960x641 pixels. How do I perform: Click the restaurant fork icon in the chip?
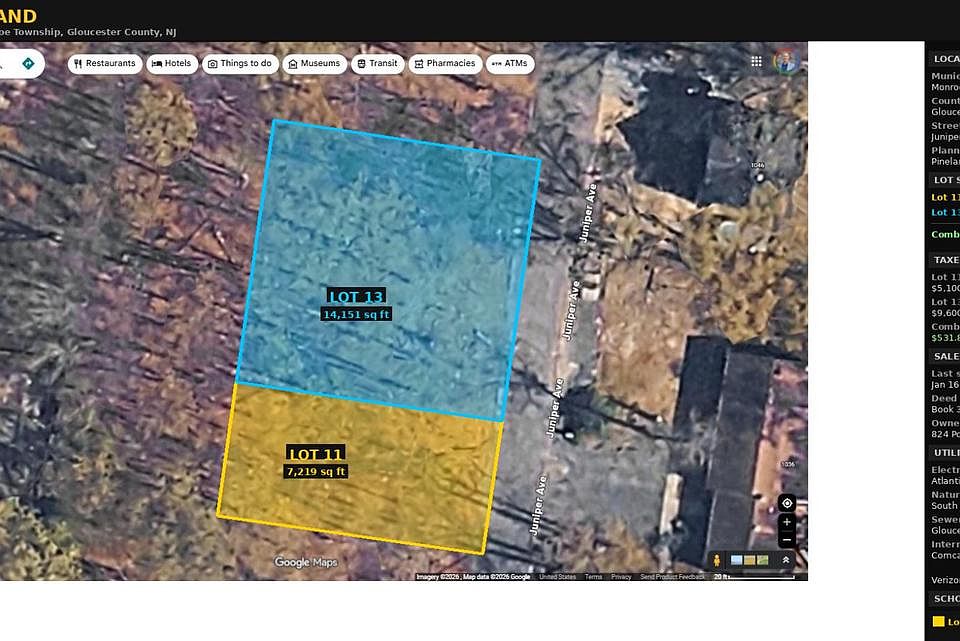[78, 64]
